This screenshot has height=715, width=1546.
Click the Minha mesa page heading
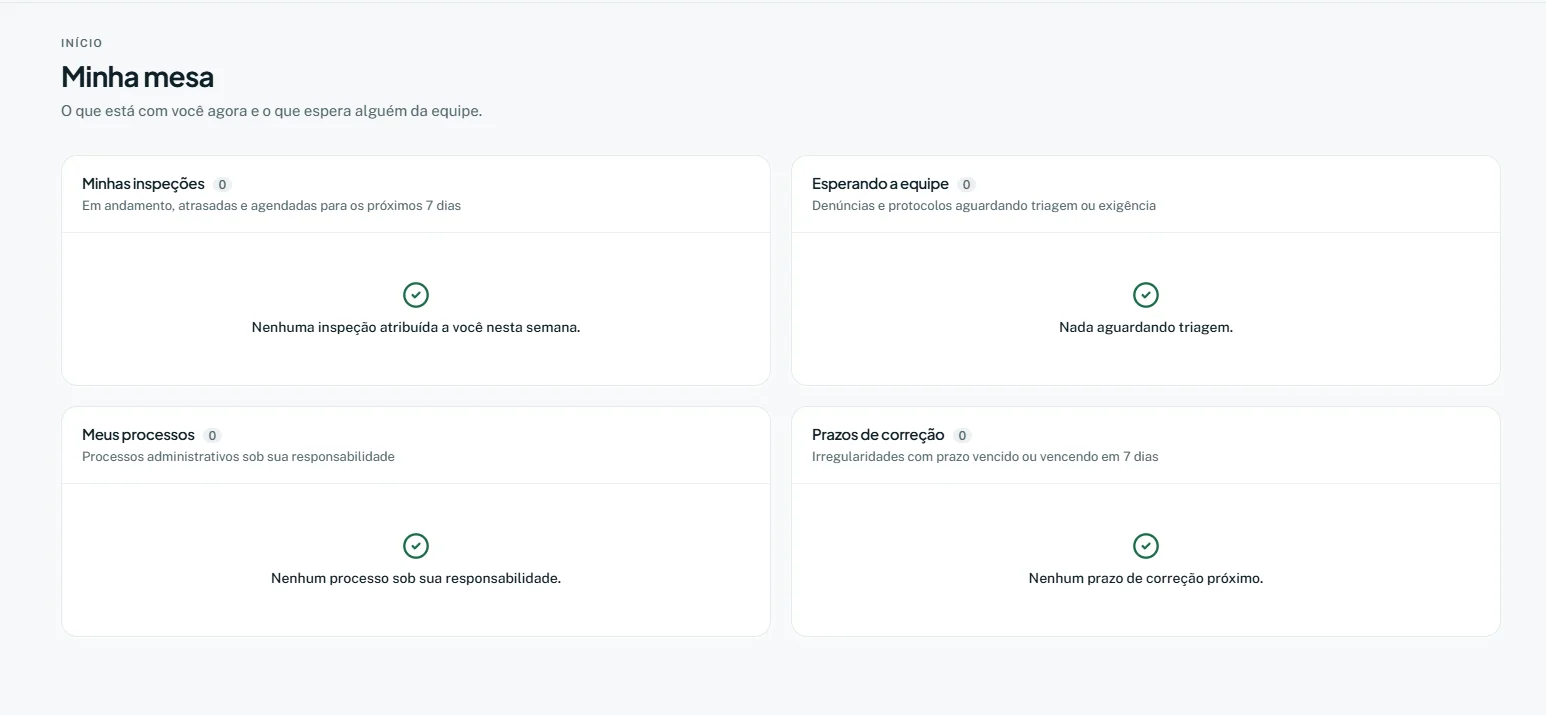137,77
